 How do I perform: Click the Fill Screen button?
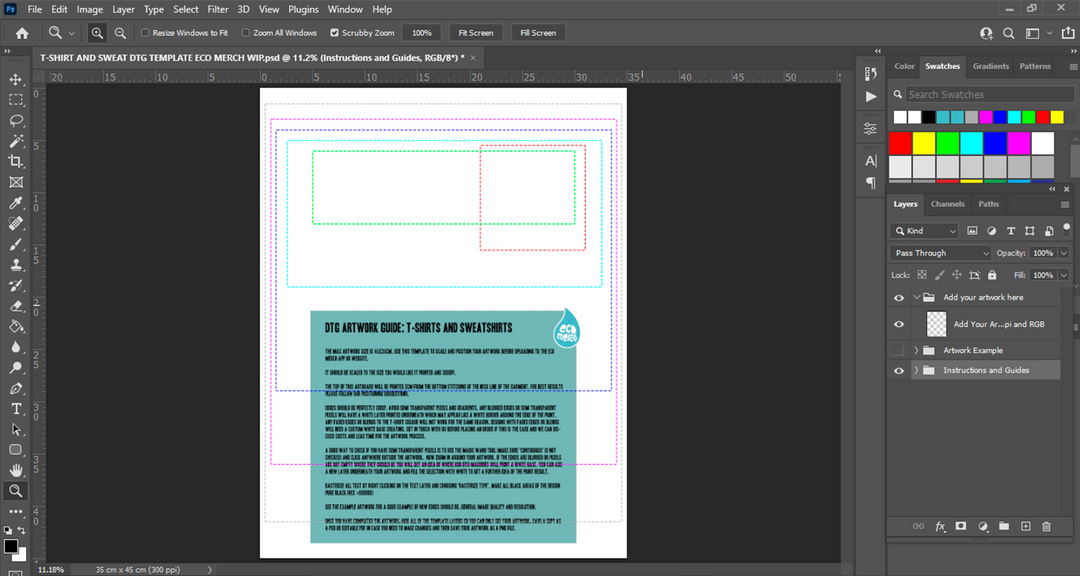tap(538, 33)
